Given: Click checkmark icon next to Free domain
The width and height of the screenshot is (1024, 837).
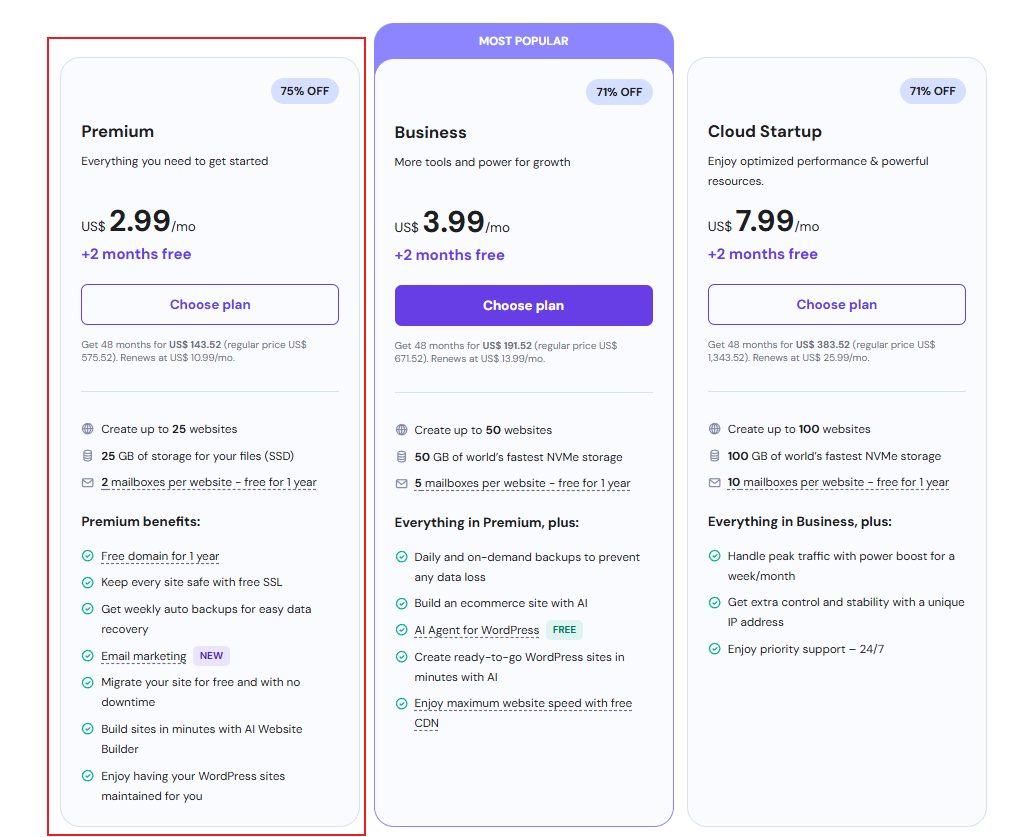Looking at the screenshot, I should [x=88, y=556].
